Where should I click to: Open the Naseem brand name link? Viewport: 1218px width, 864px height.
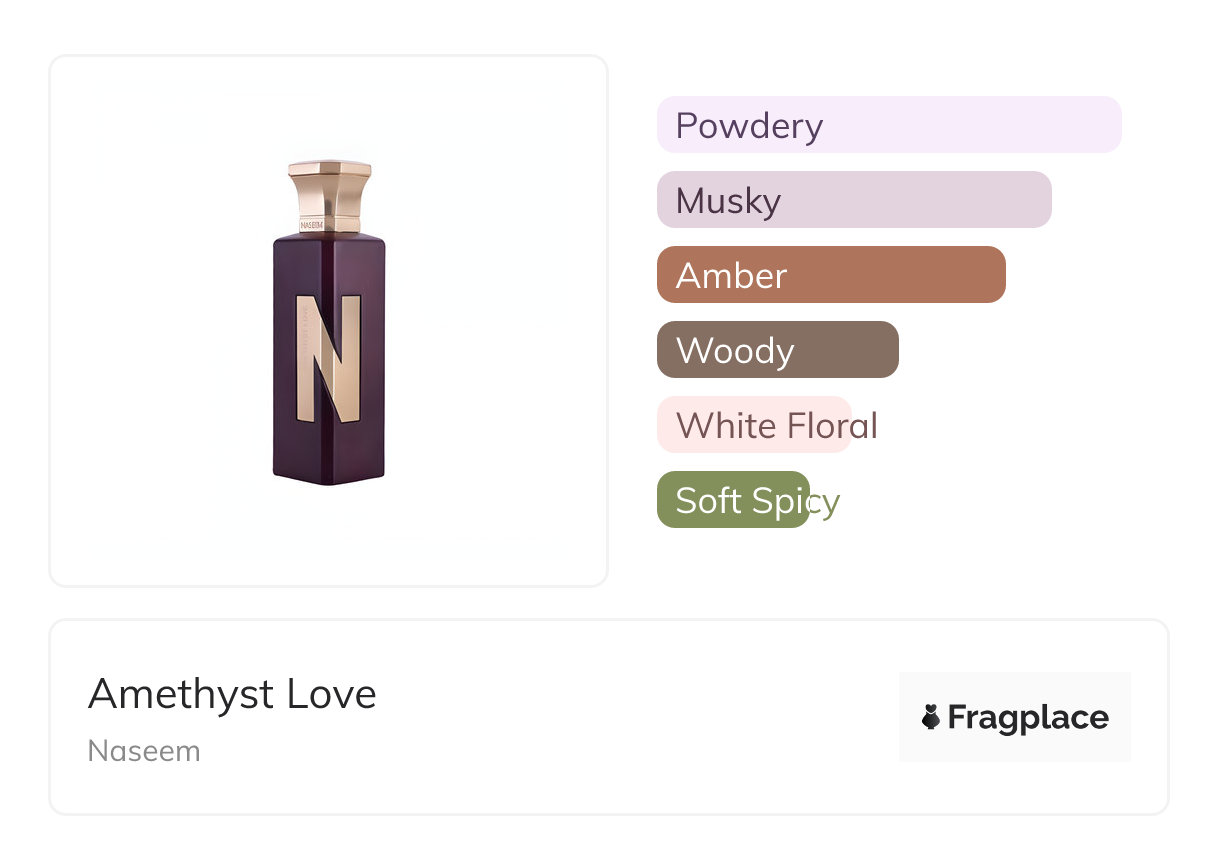144,751
